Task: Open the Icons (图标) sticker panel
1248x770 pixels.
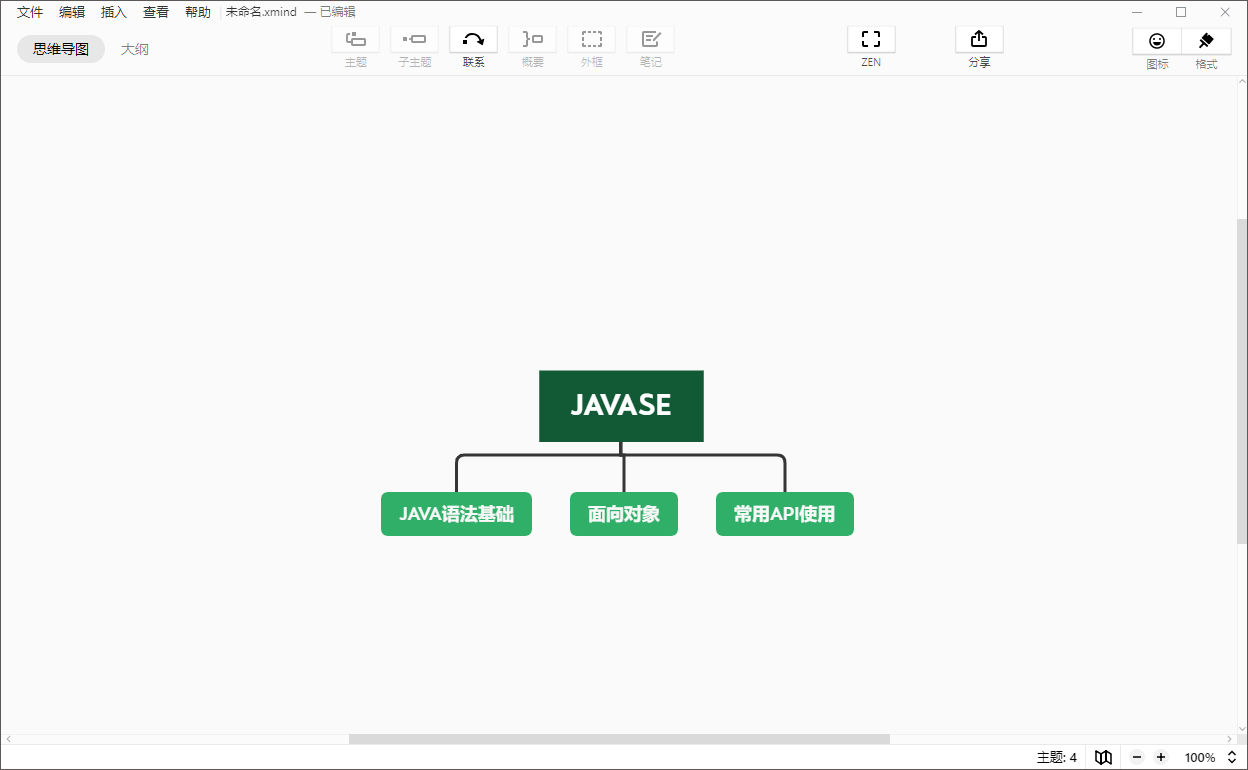Action: click(x=1157, y=41)
